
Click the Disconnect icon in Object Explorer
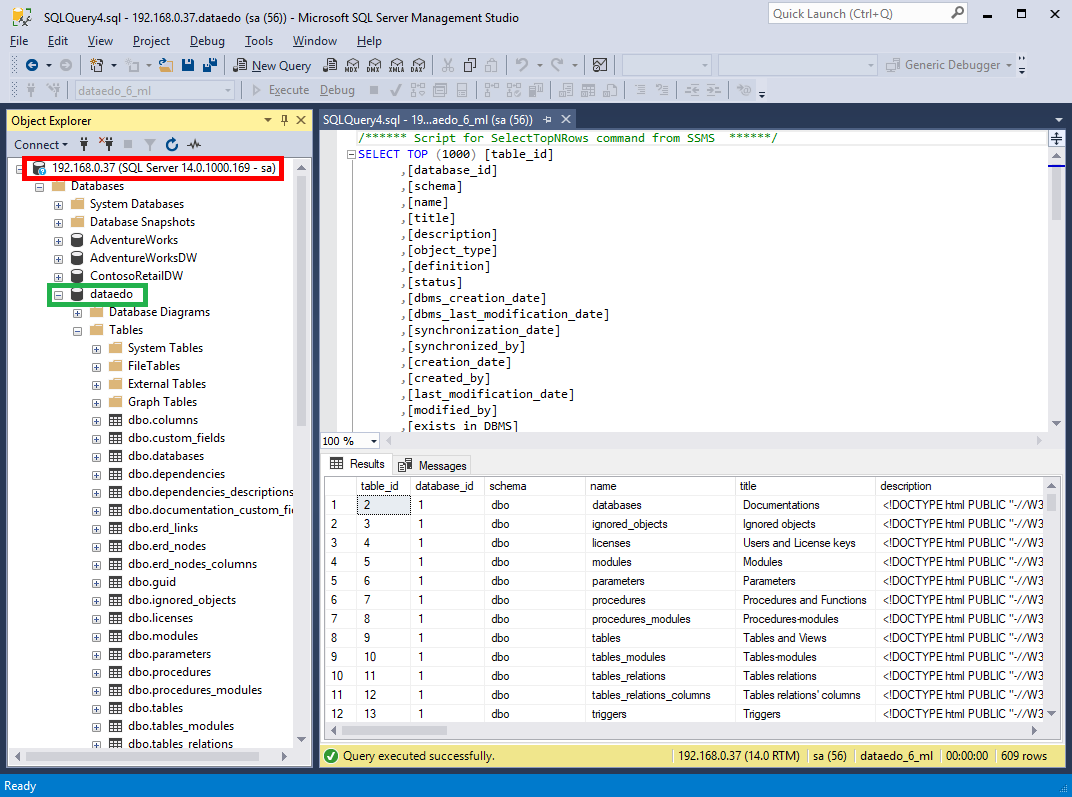click(x=106, y=144)
